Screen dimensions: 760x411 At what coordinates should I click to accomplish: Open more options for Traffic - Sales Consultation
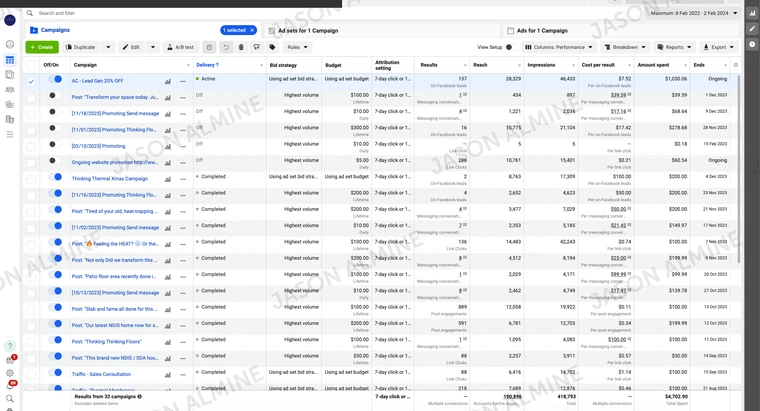183,375
